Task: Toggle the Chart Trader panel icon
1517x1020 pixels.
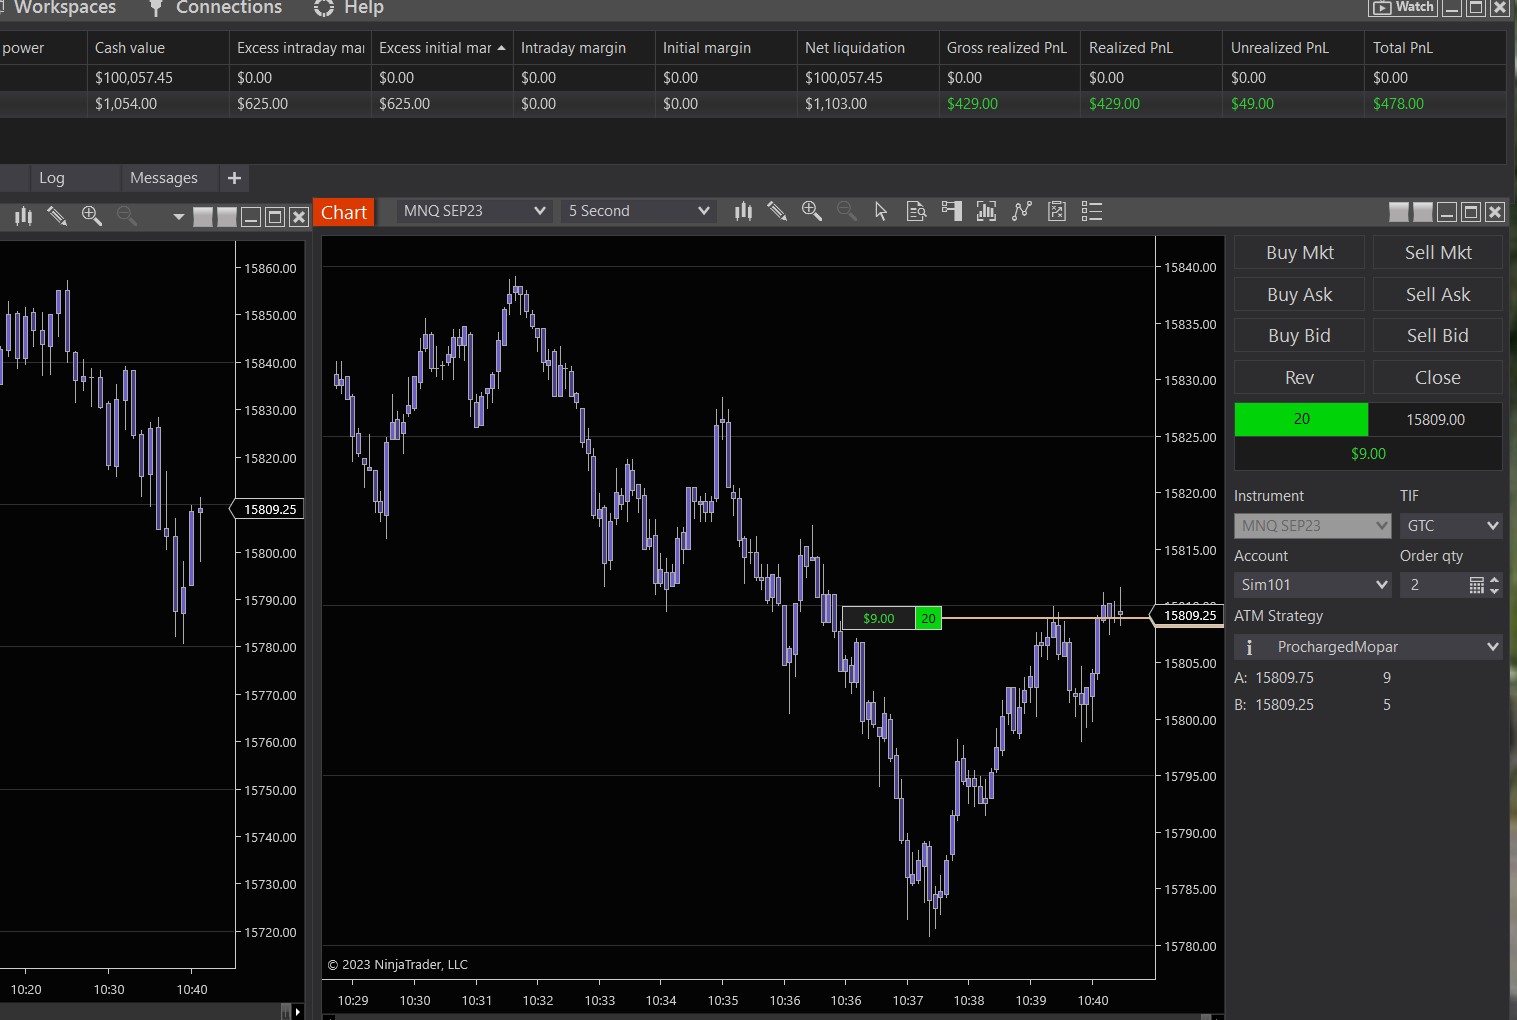Action: click(x=952, y=211)
